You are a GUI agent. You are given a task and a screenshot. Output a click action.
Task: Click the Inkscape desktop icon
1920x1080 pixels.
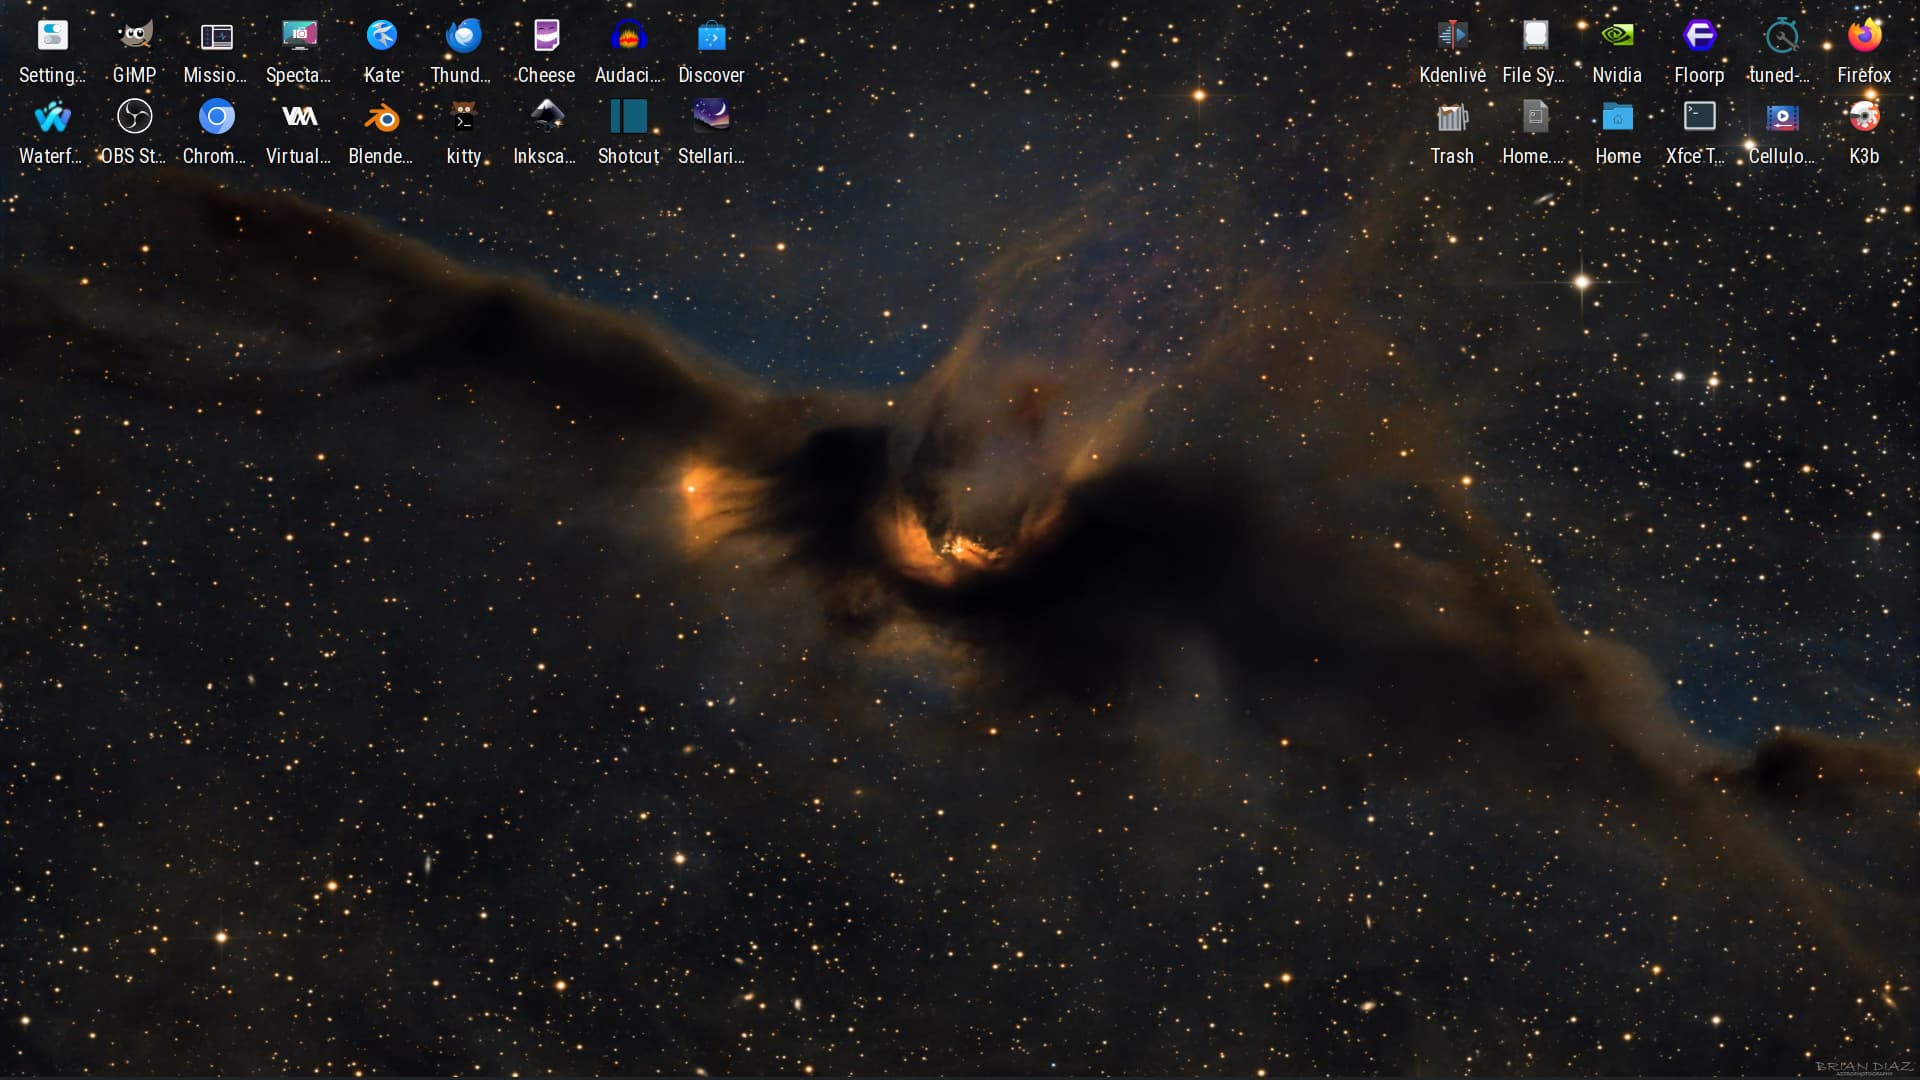click(x=546, y=118)
